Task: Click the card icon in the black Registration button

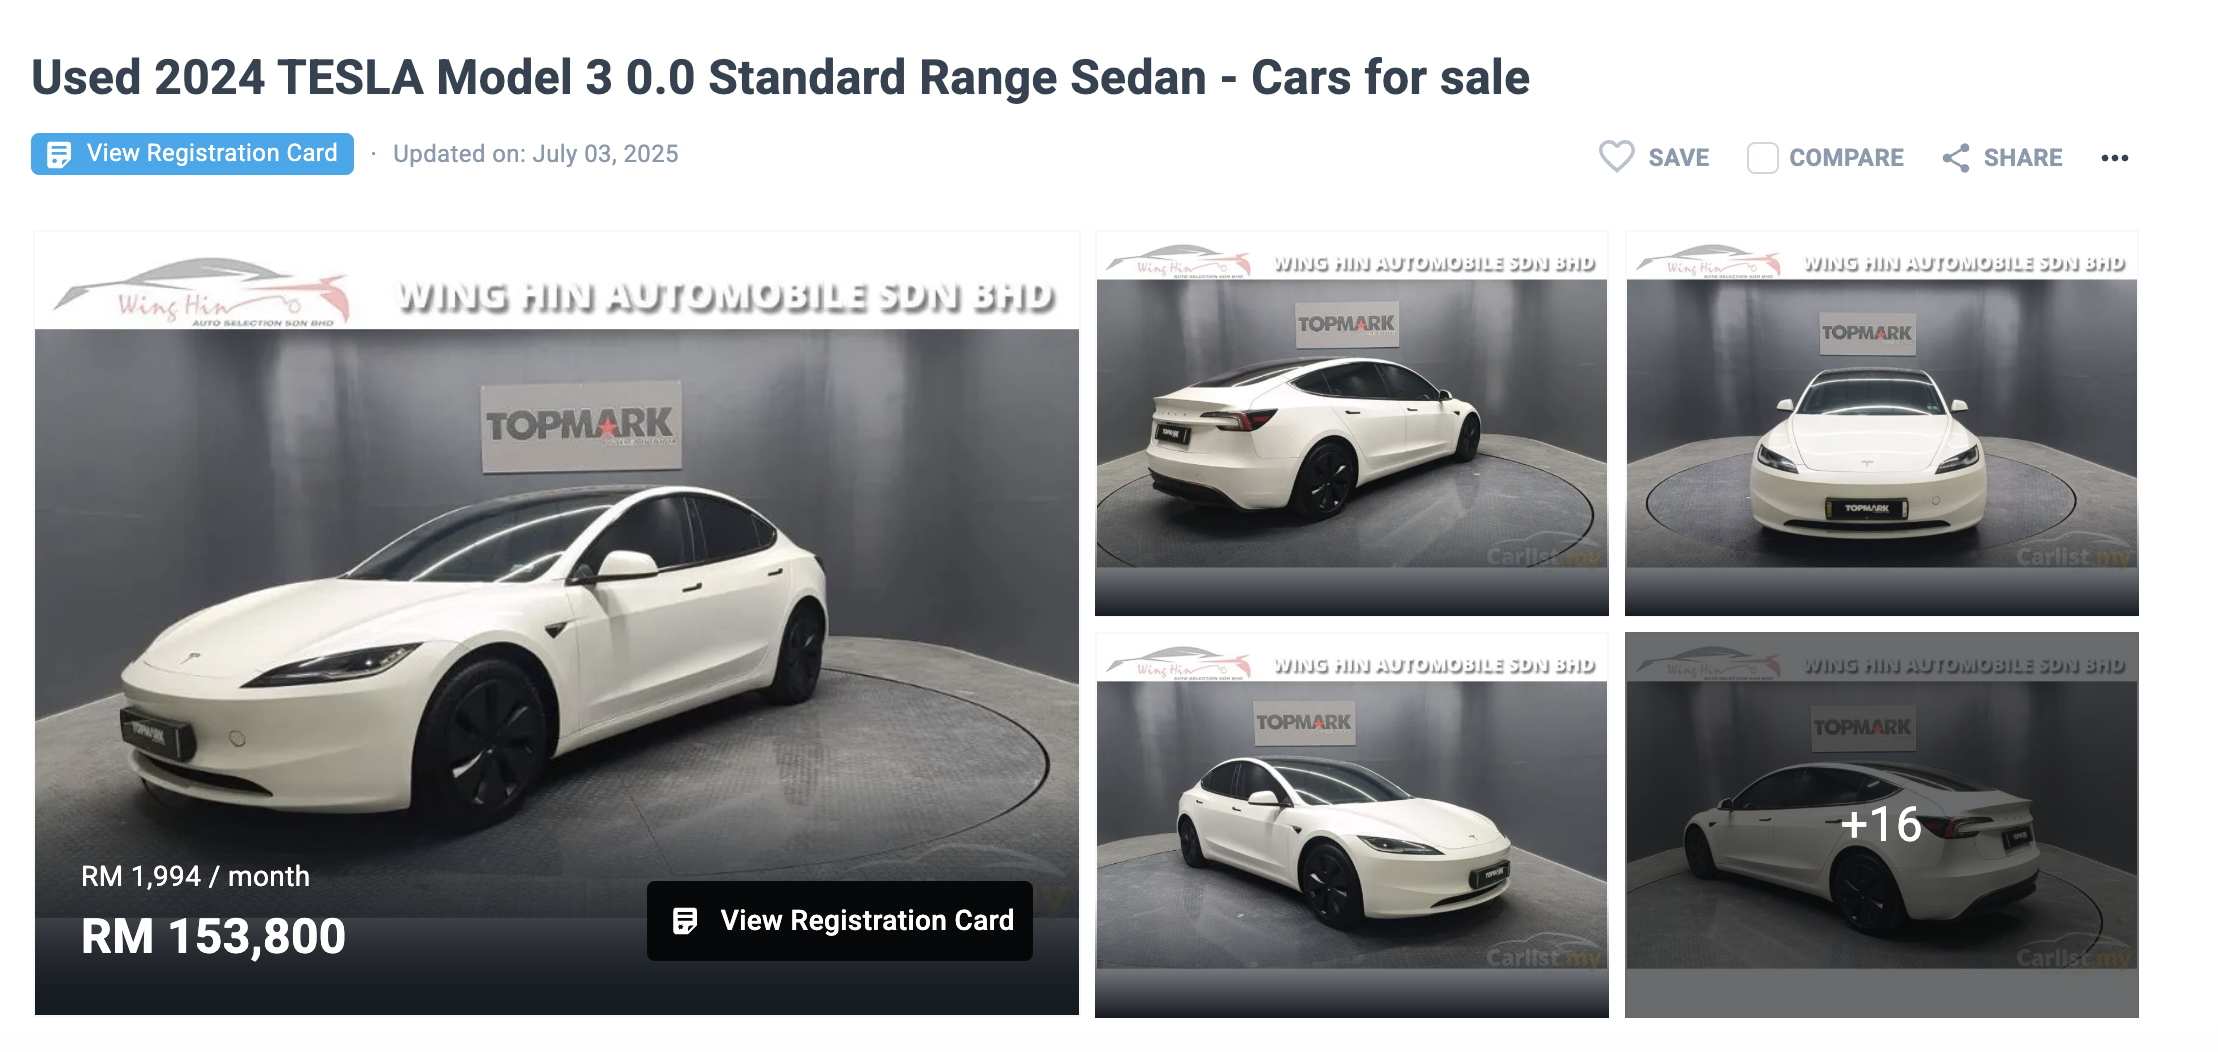Action: [685, 921]
